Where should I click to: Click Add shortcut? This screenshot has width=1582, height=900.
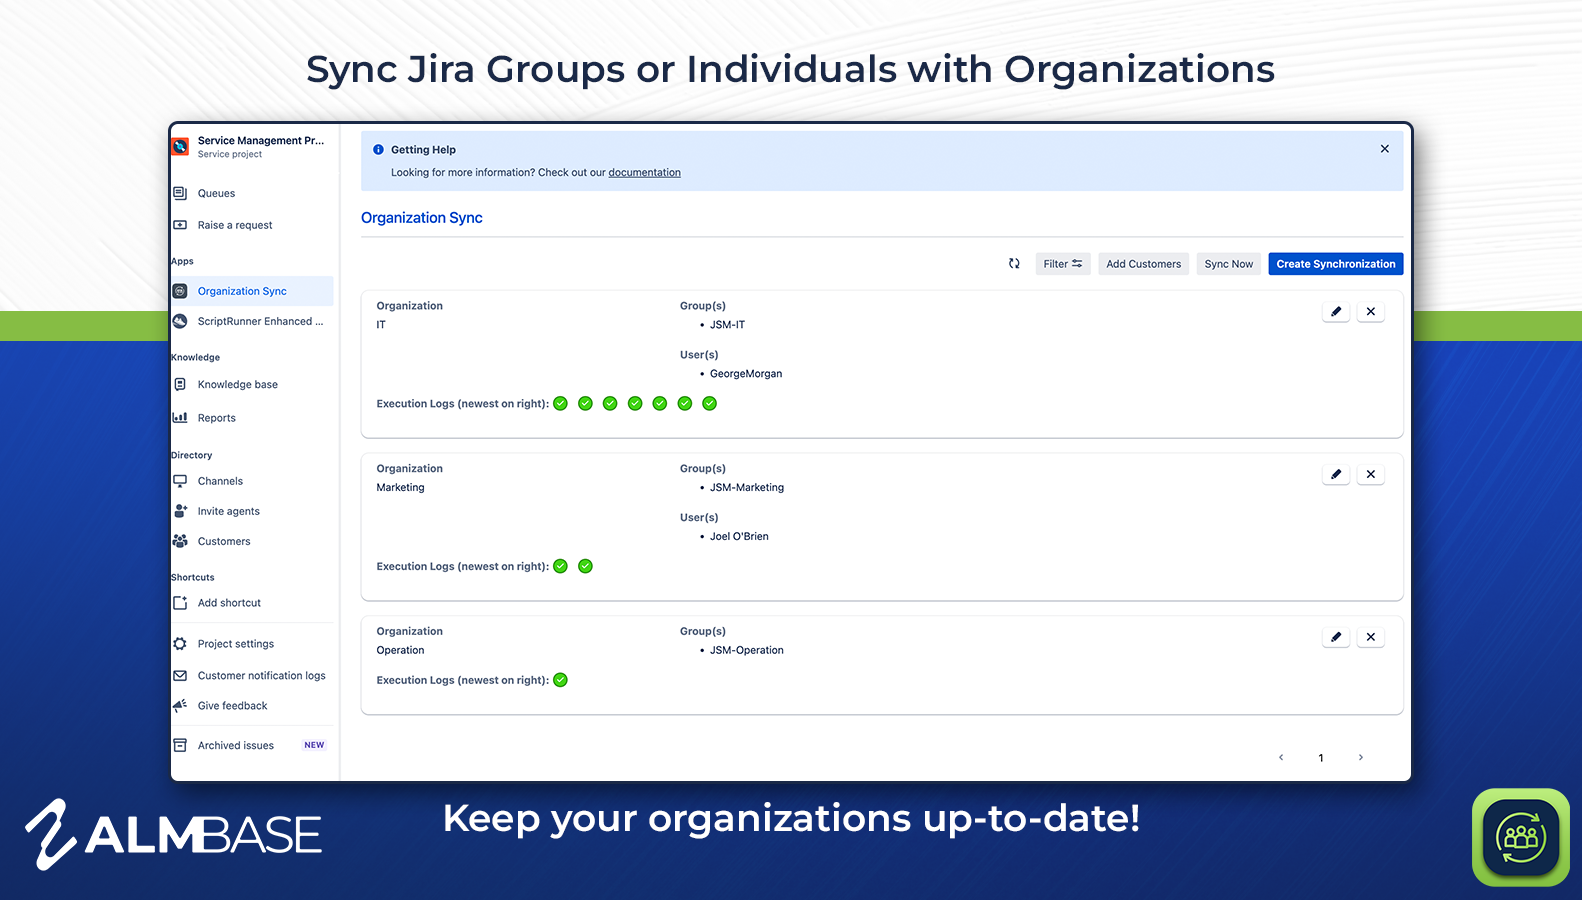(229, 603)
